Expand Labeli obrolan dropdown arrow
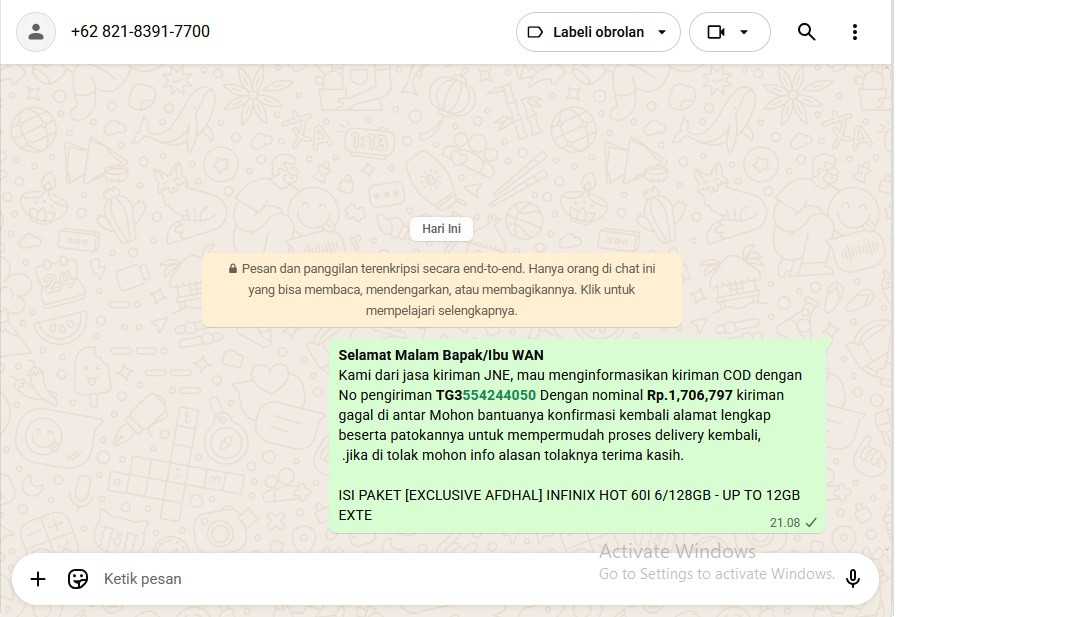This screenshot has height=617, width=1087. tap(662, 32)
